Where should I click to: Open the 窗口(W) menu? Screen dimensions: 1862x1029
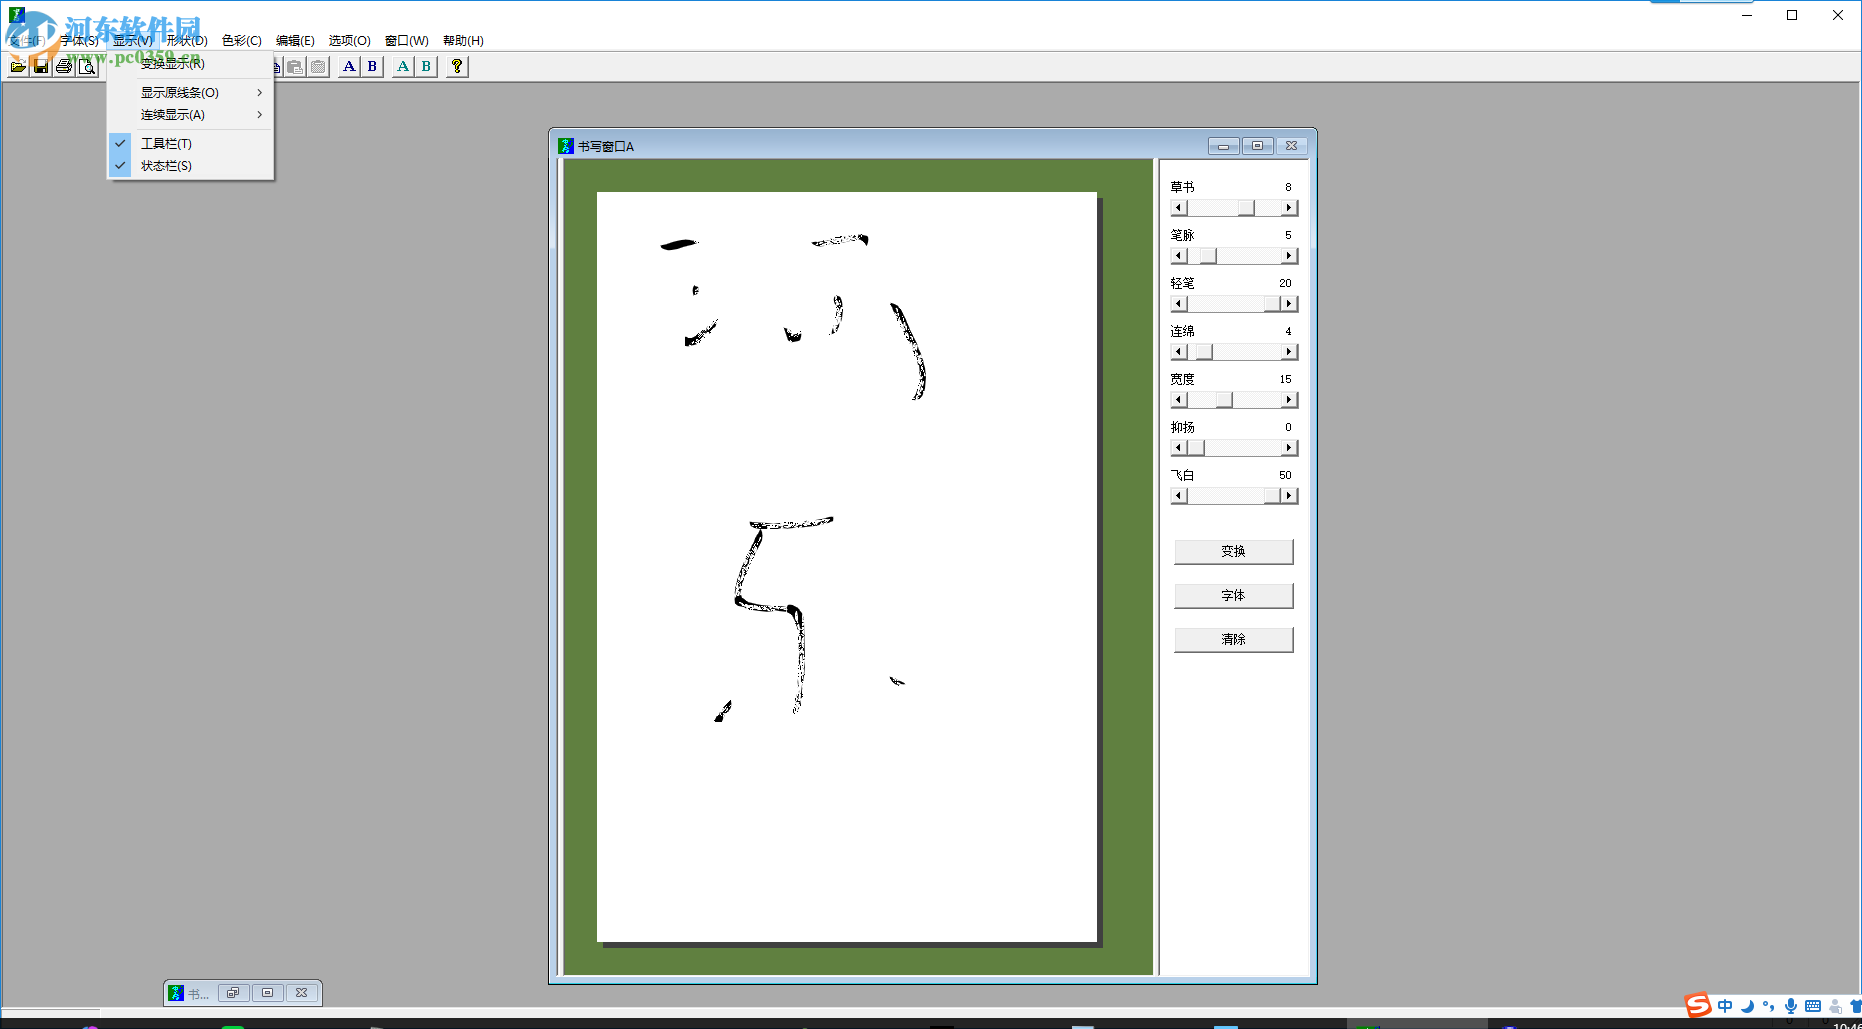click(407, 41)
